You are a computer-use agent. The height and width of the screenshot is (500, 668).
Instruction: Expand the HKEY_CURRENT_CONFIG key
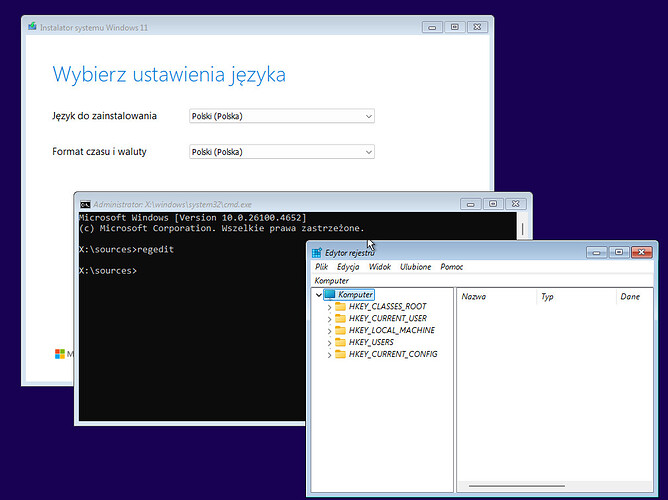[x=329, y=355]
